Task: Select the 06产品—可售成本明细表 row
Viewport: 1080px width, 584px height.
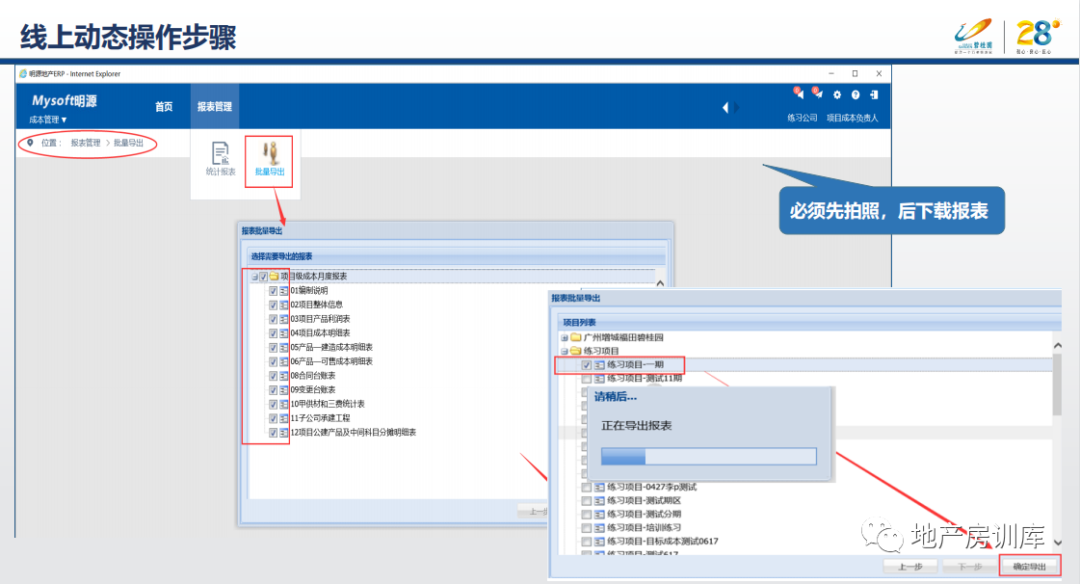Action: [x=331, y=362]
